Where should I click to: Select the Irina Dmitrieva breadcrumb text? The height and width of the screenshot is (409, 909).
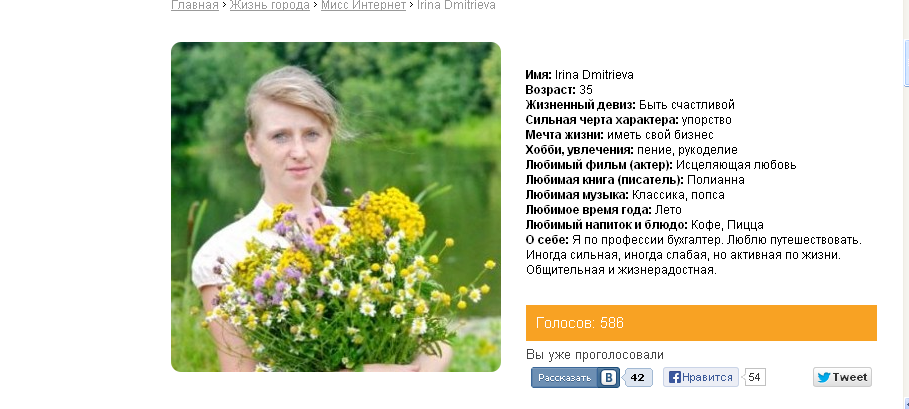[x=456, y=5]
